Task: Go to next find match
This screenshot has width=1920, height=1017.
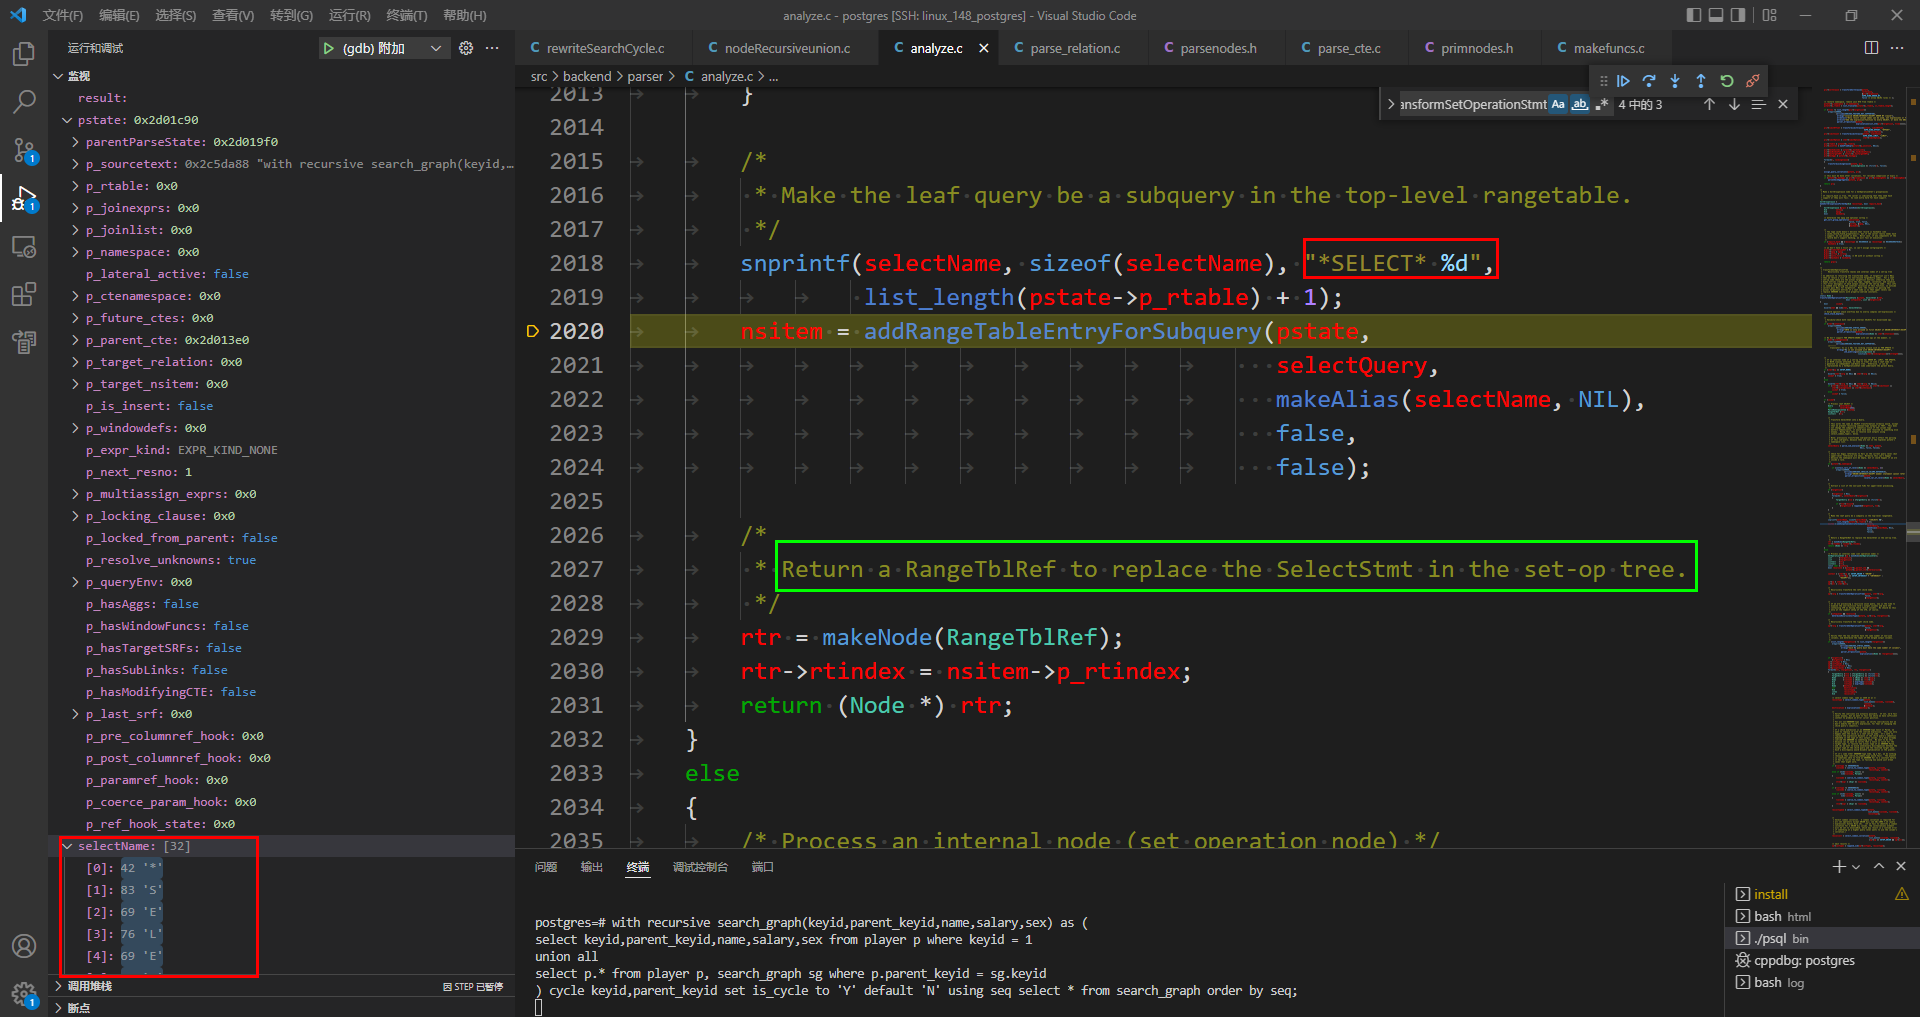Action: click(1734, 104)
